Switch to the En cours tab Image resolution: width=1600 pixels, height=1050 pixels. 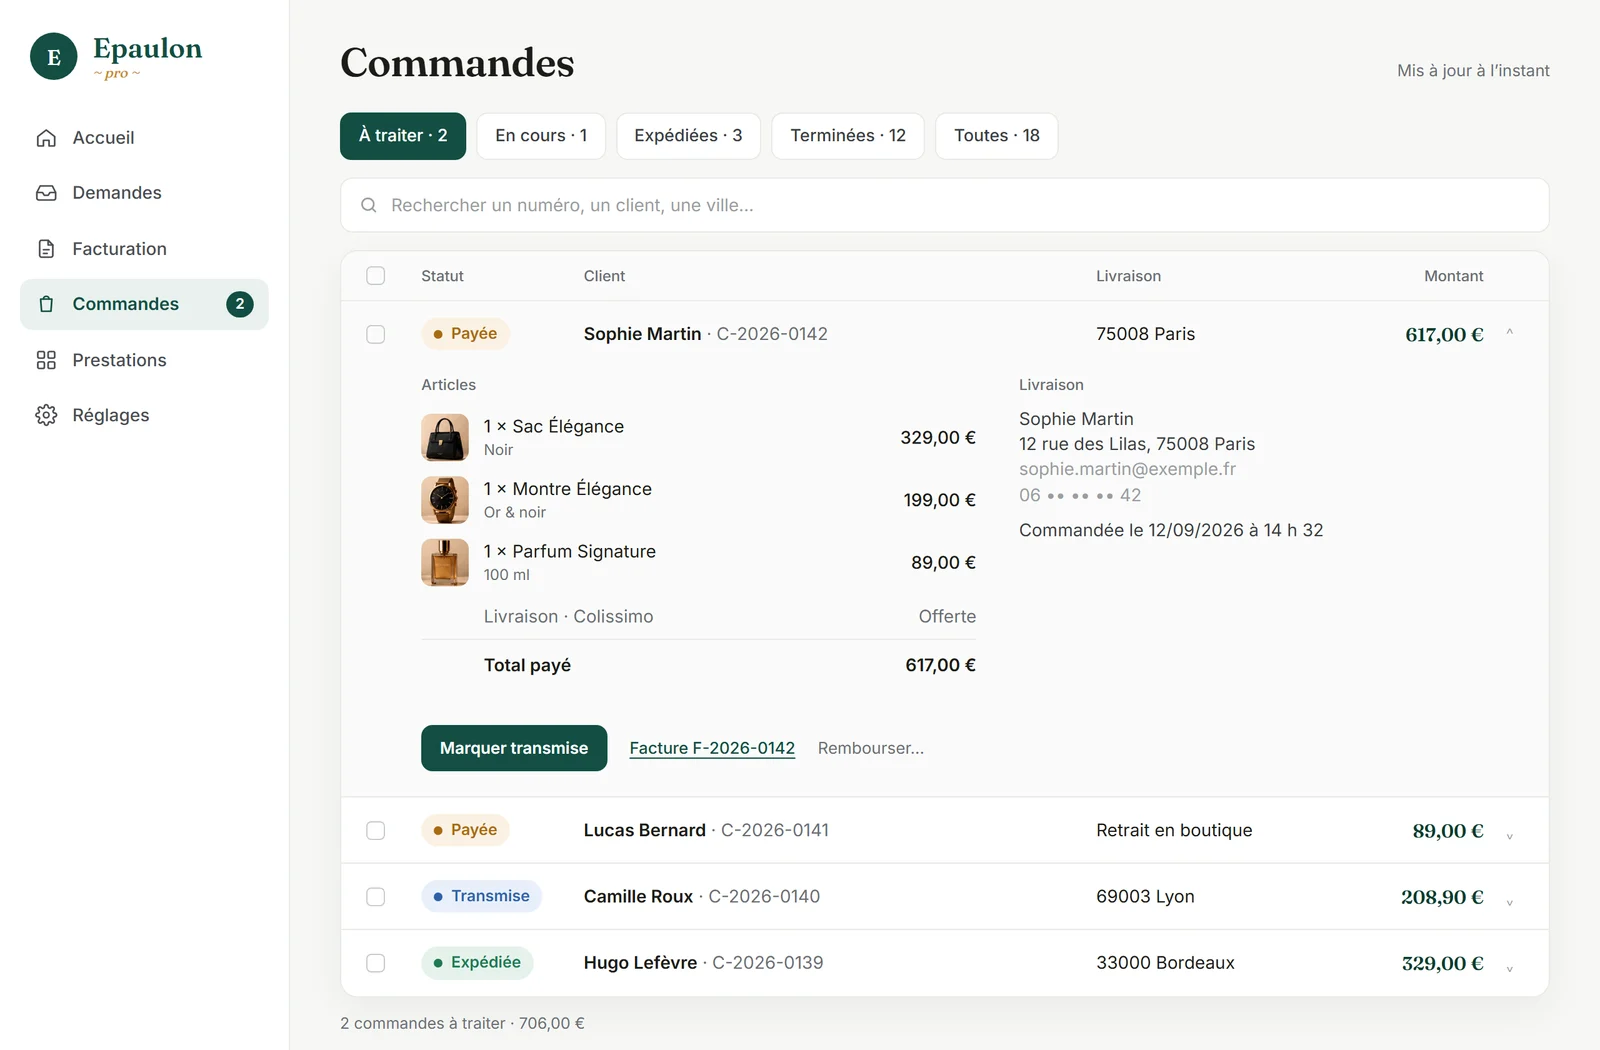(541, 136)
